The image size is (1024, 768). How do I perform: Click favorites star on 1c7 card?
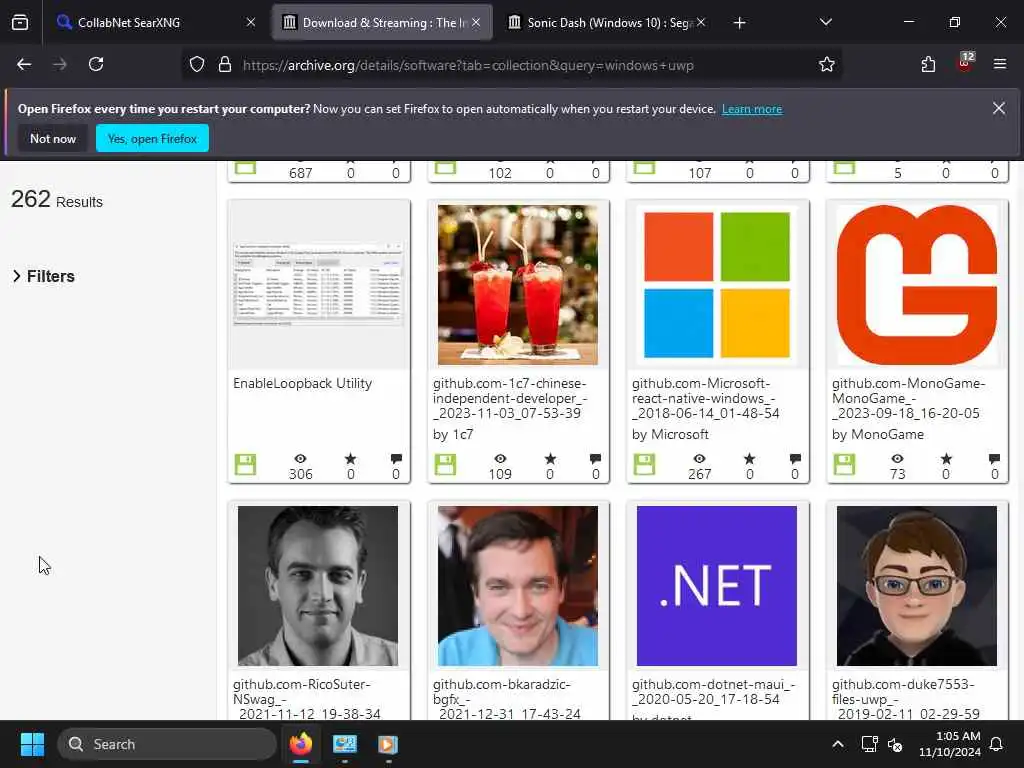click(x=551, y=458)
